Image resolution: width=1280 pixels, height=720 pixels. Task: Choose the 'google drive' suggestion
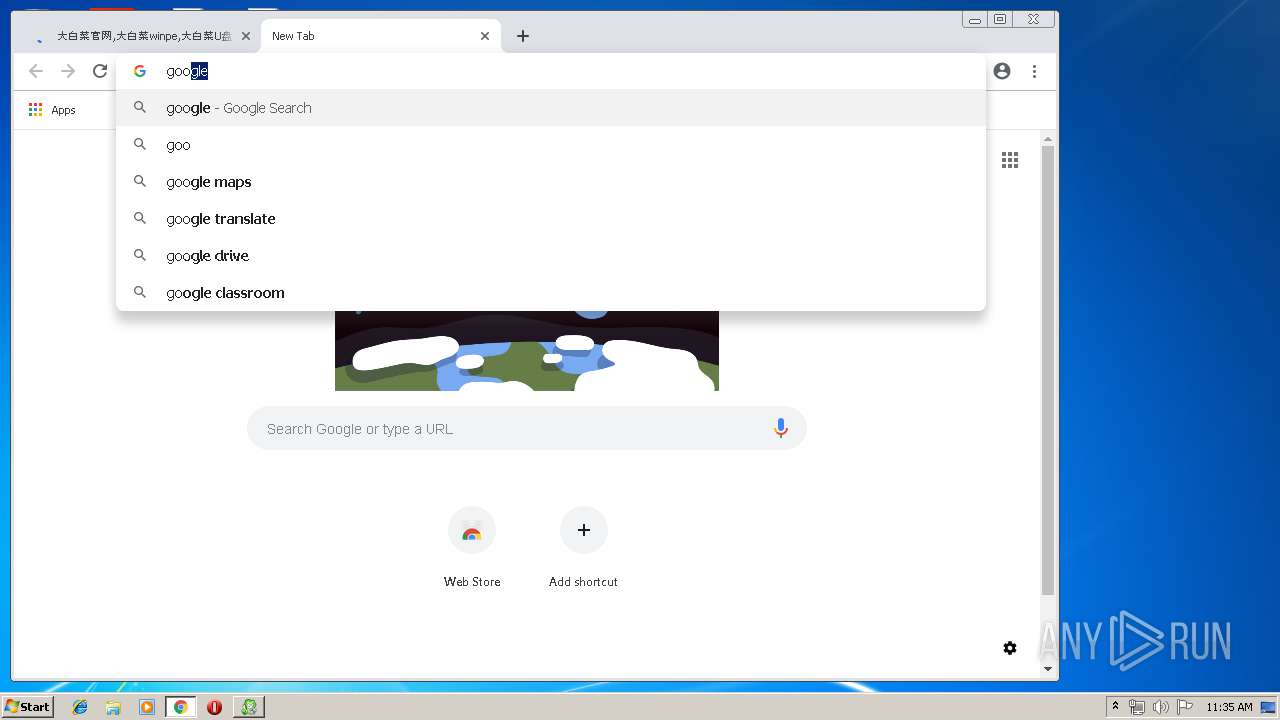point(551,256)
